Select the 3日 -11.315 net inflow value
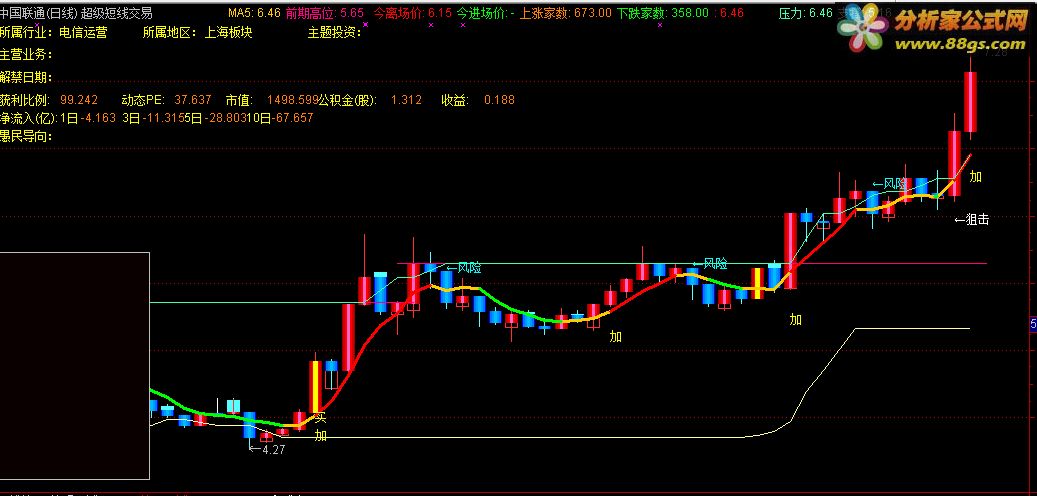 153,118
